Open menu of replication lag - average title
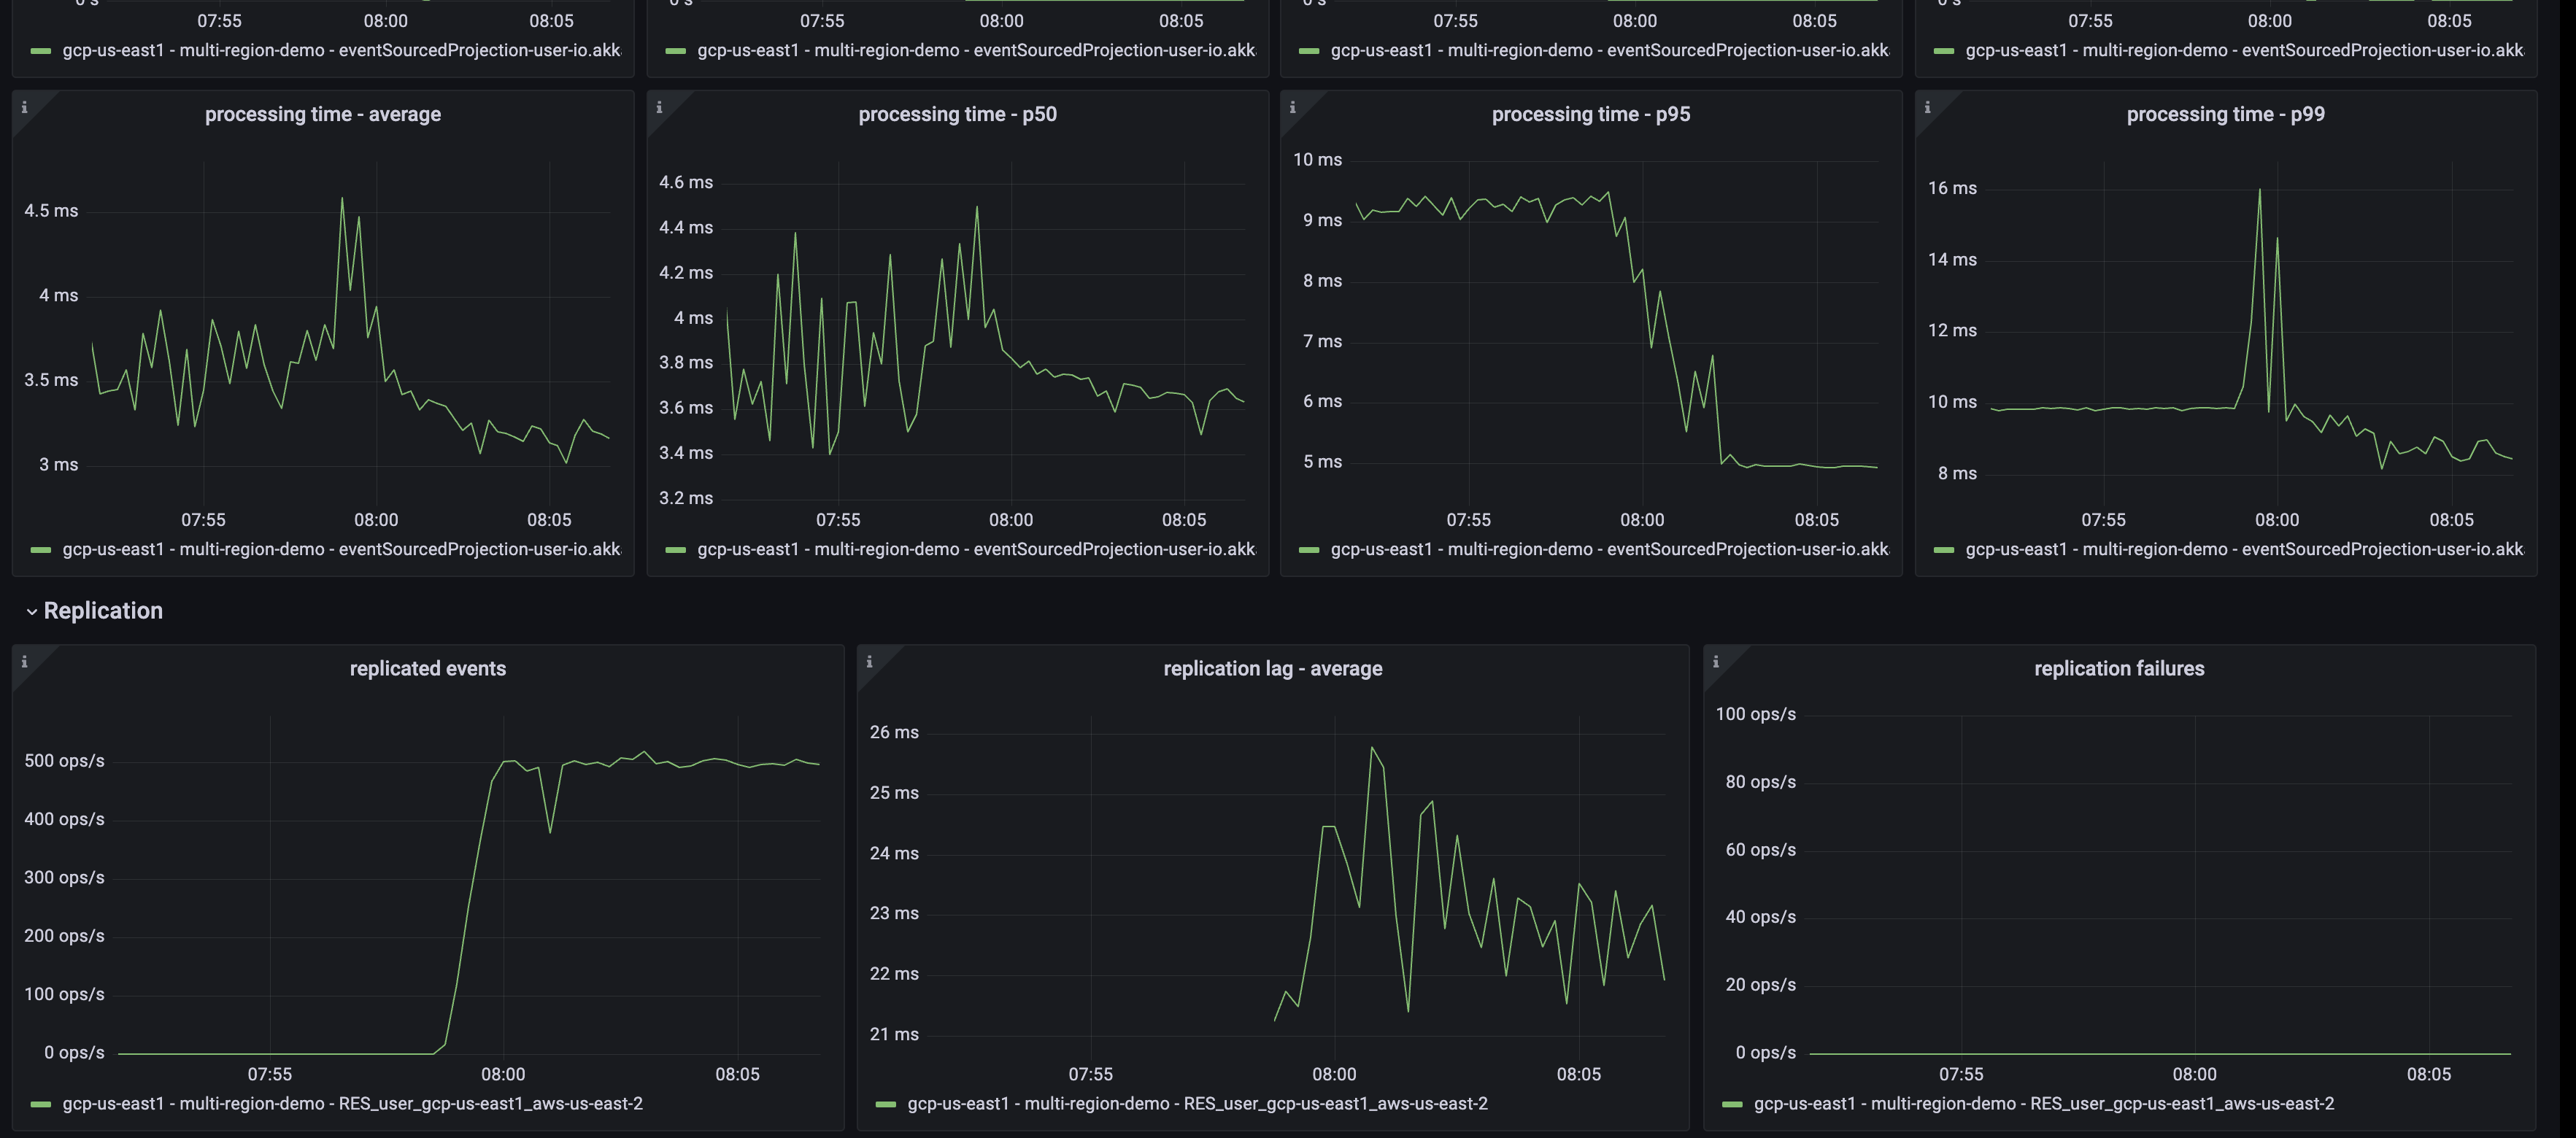This screenshot has height=1138, width=2576. tap(1273, 668)
